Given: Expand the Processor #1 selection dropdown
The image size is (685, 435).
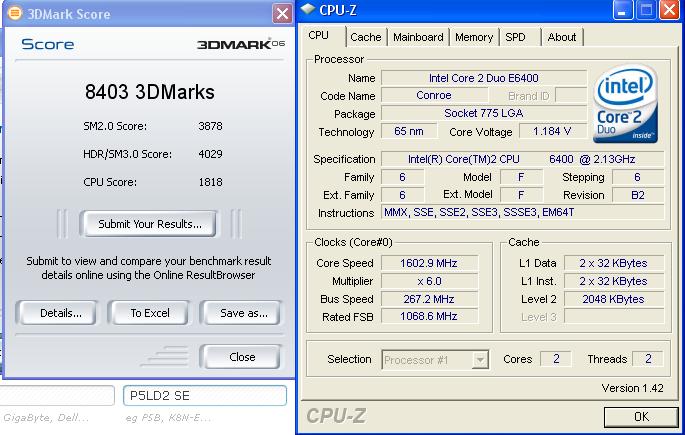Looking at the screenshot, I should tap(480, 360).
